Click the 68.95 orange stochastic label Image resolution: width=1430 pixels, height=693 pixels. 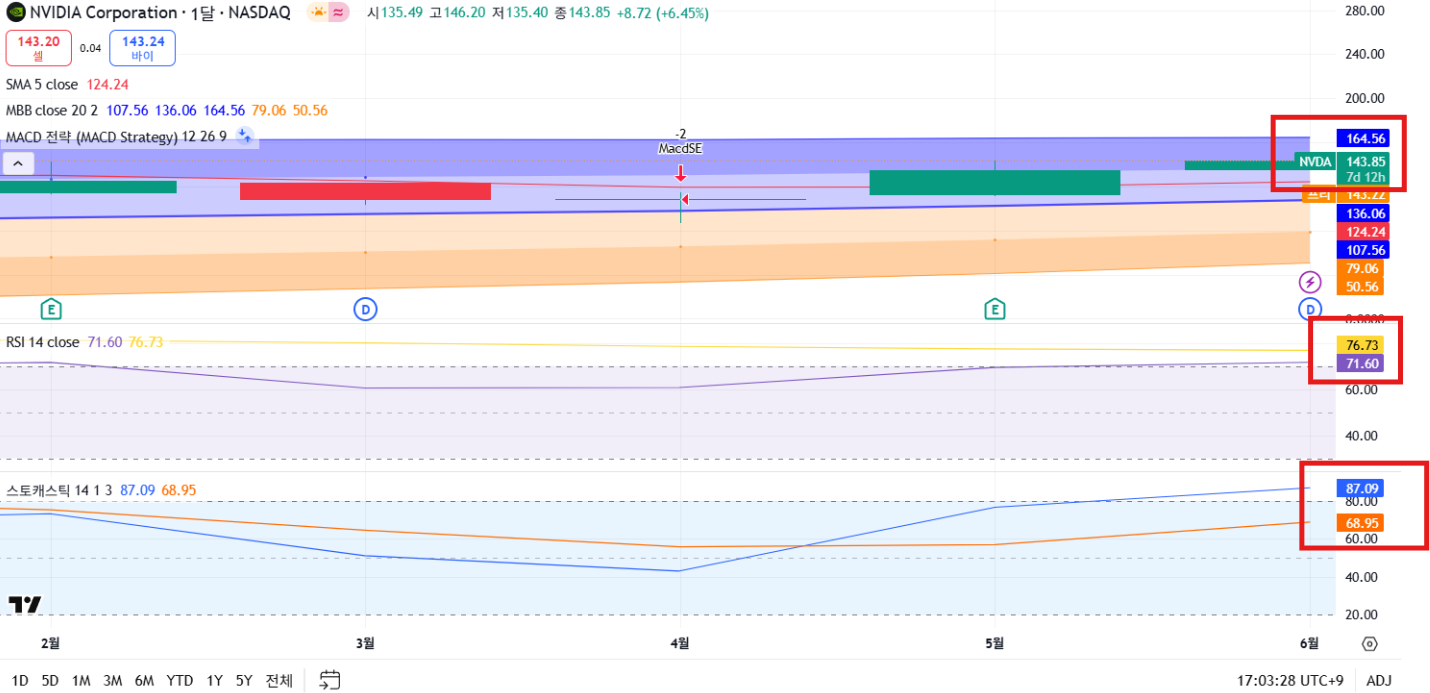(1361, 523)
